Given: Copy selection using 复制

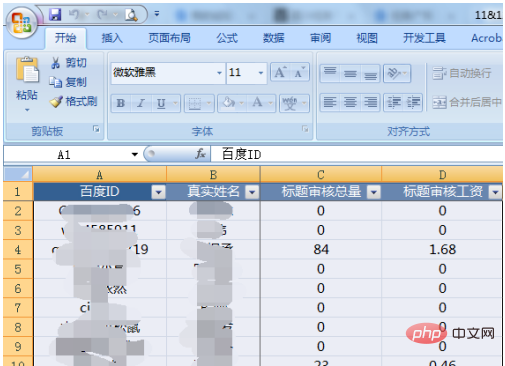Looking at the screenshot, I should (x=69, y=82).
